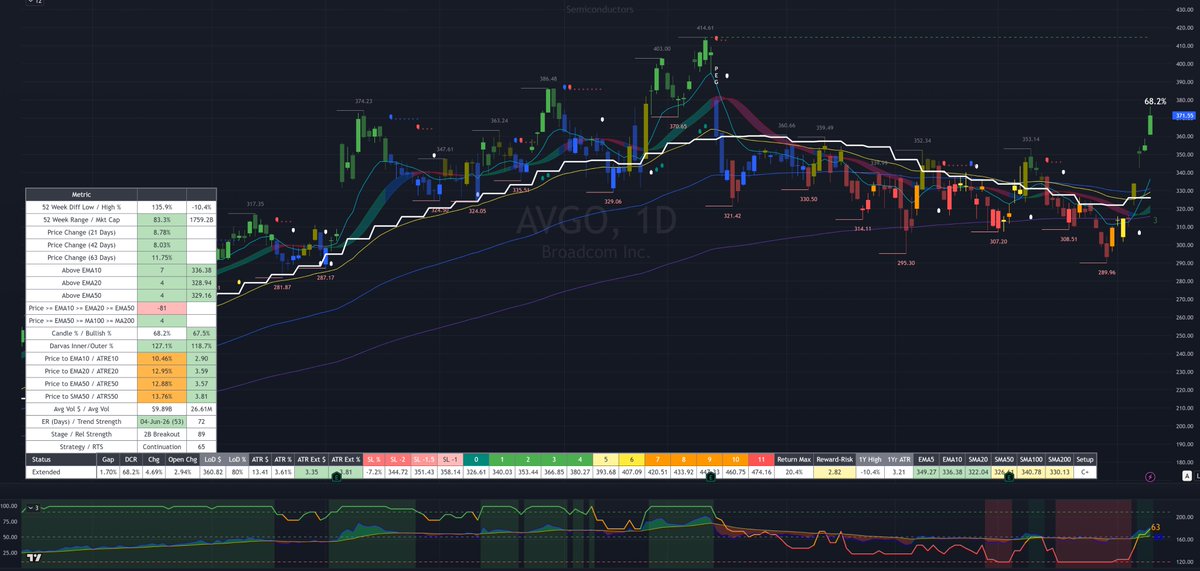Click the 3.21 1Yr ATR value

point(898,471)
